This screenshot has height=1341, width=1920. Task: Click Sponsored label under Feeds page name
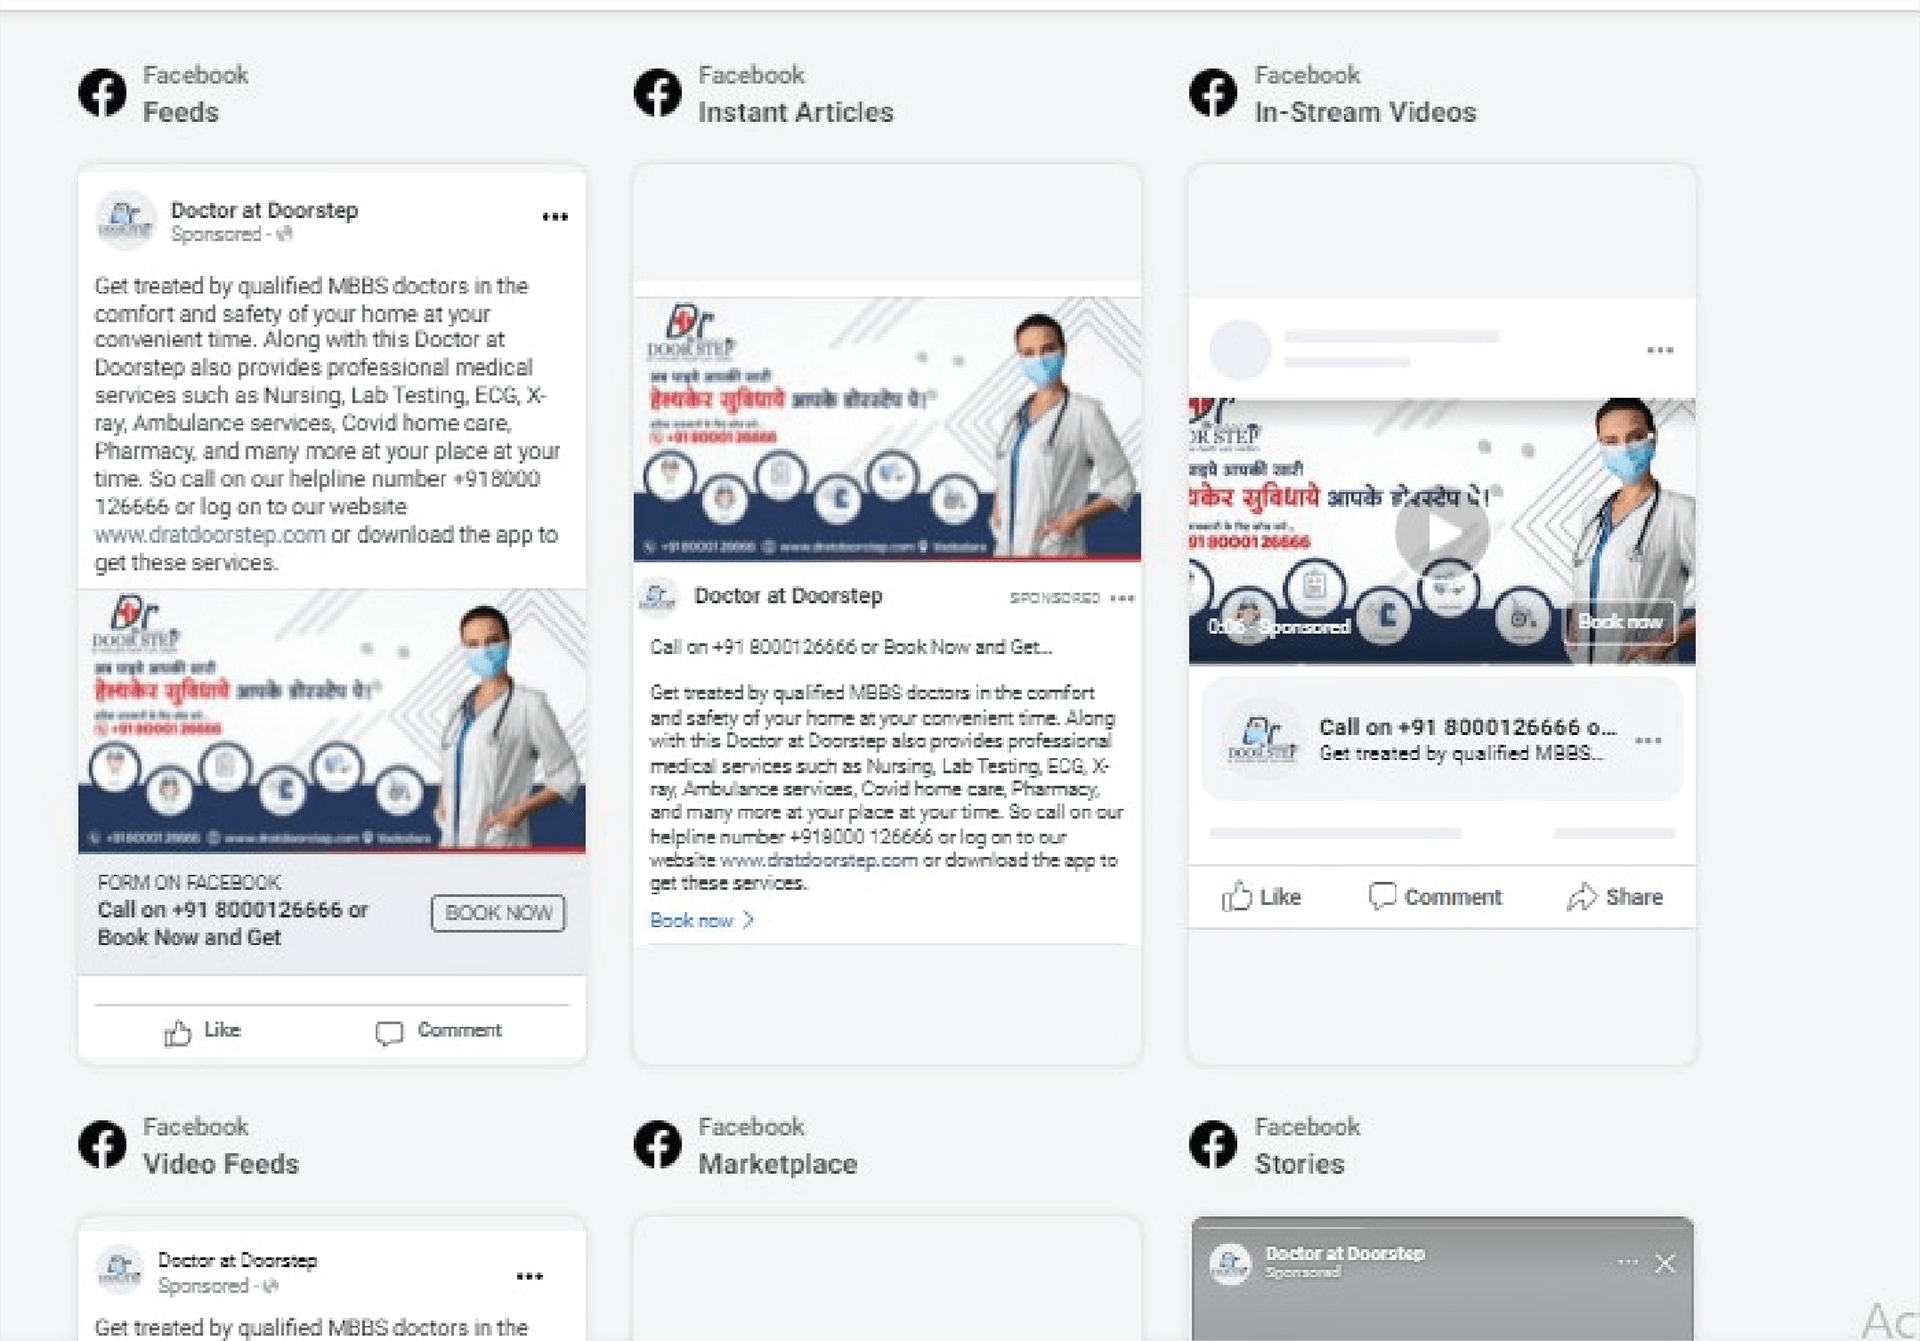(215, 234)
